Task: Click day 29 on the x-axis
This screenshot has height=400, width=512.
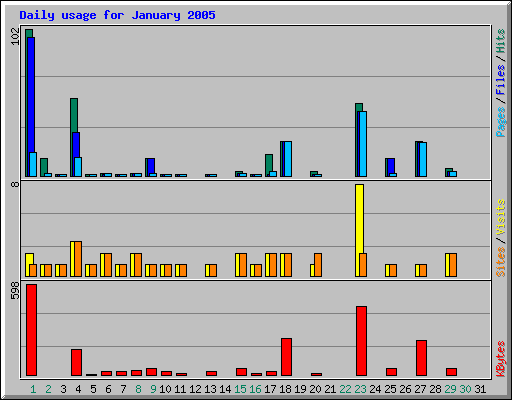Action: click(450, 389)
